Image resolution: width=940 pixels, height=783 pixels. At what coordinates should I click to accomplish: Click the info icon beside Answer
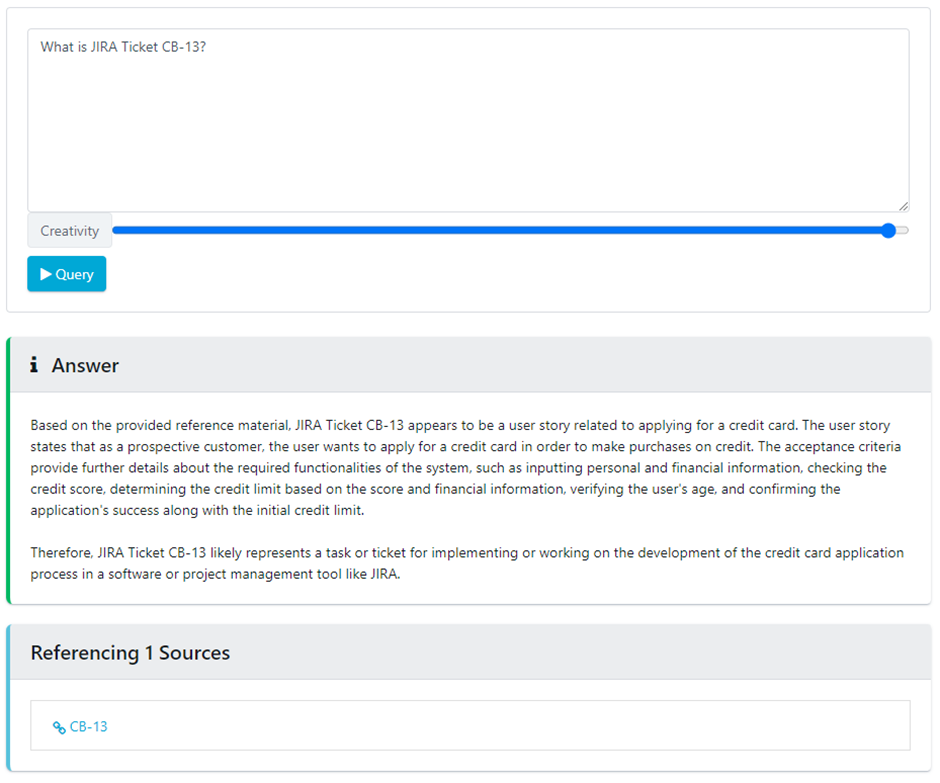[x=35, y=365]
